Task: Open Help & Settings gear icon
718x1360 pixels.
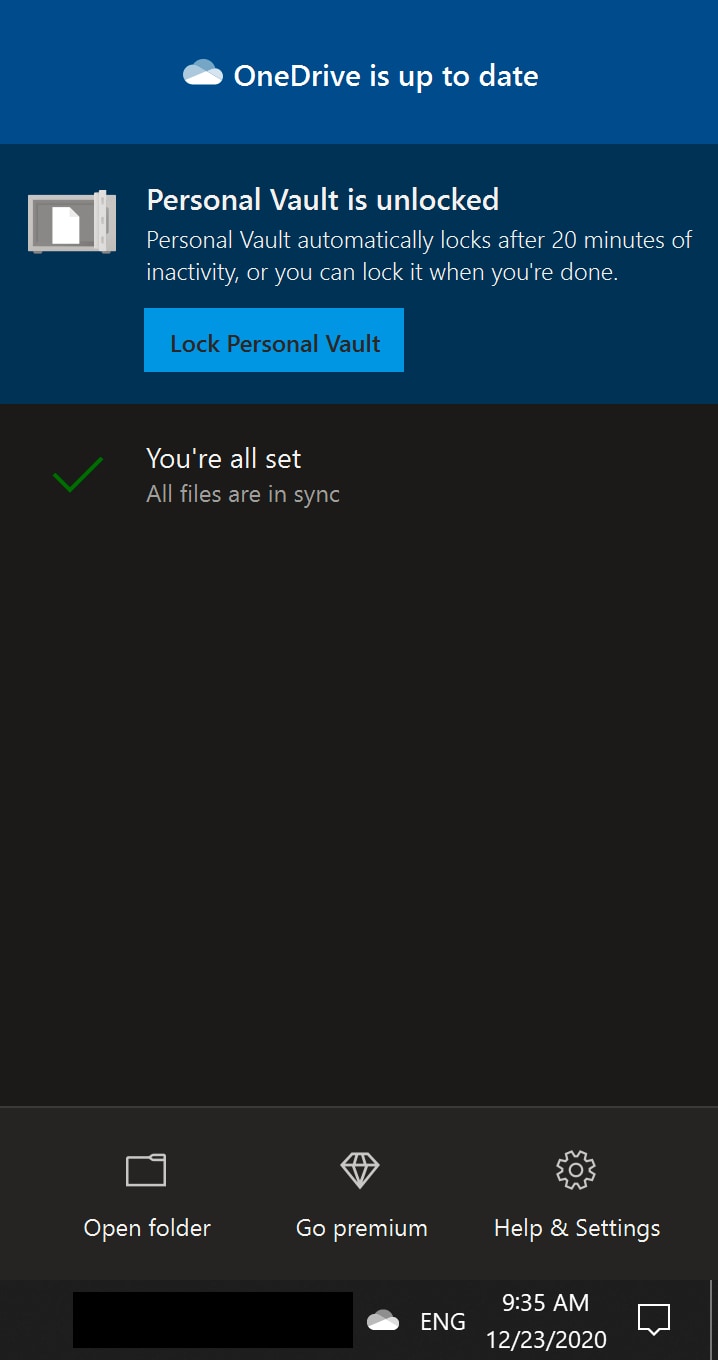Action: (x=576, y=1170)
